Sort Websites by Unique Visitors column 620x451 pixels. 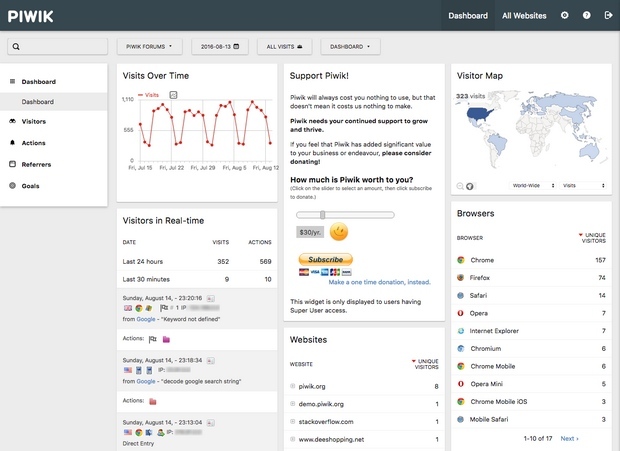[x=425, y=364]
